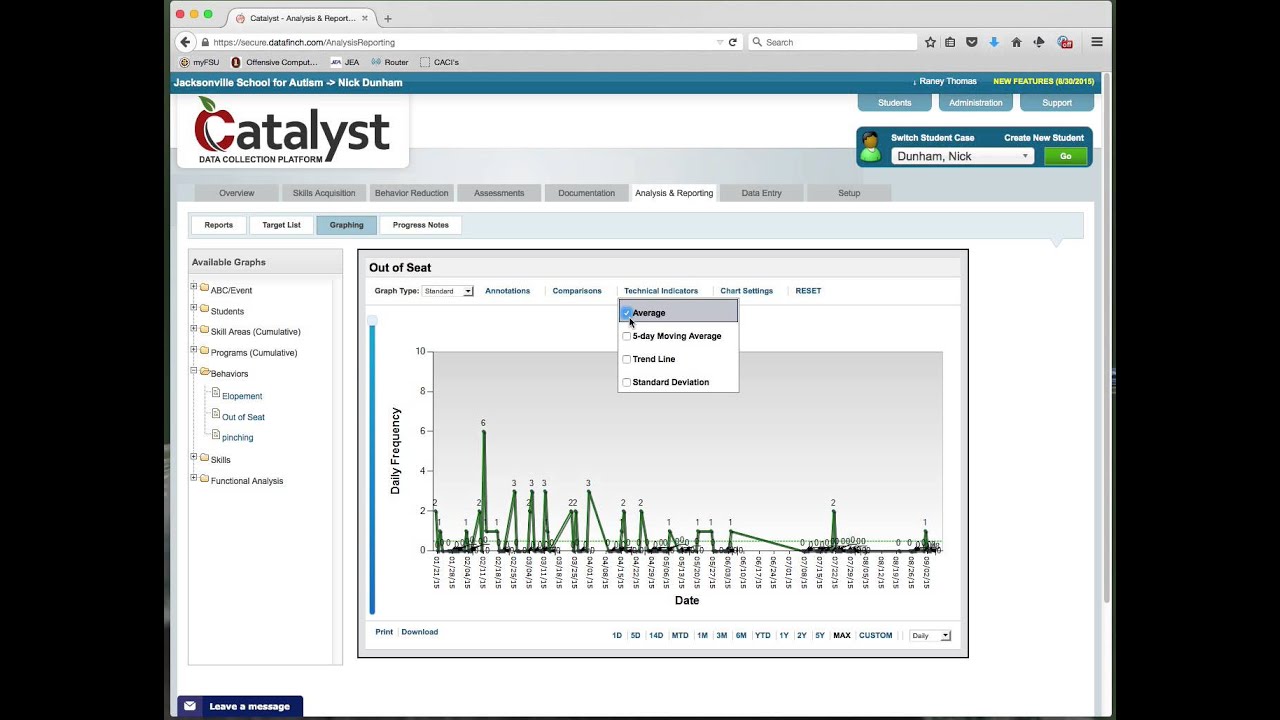Open the Firefox hamburger menu

click(1097, 42)
